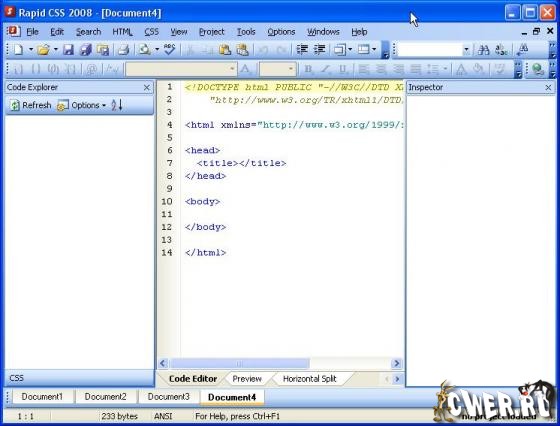Open the dropdown arrow beside the Preview icon

point(157,50)
